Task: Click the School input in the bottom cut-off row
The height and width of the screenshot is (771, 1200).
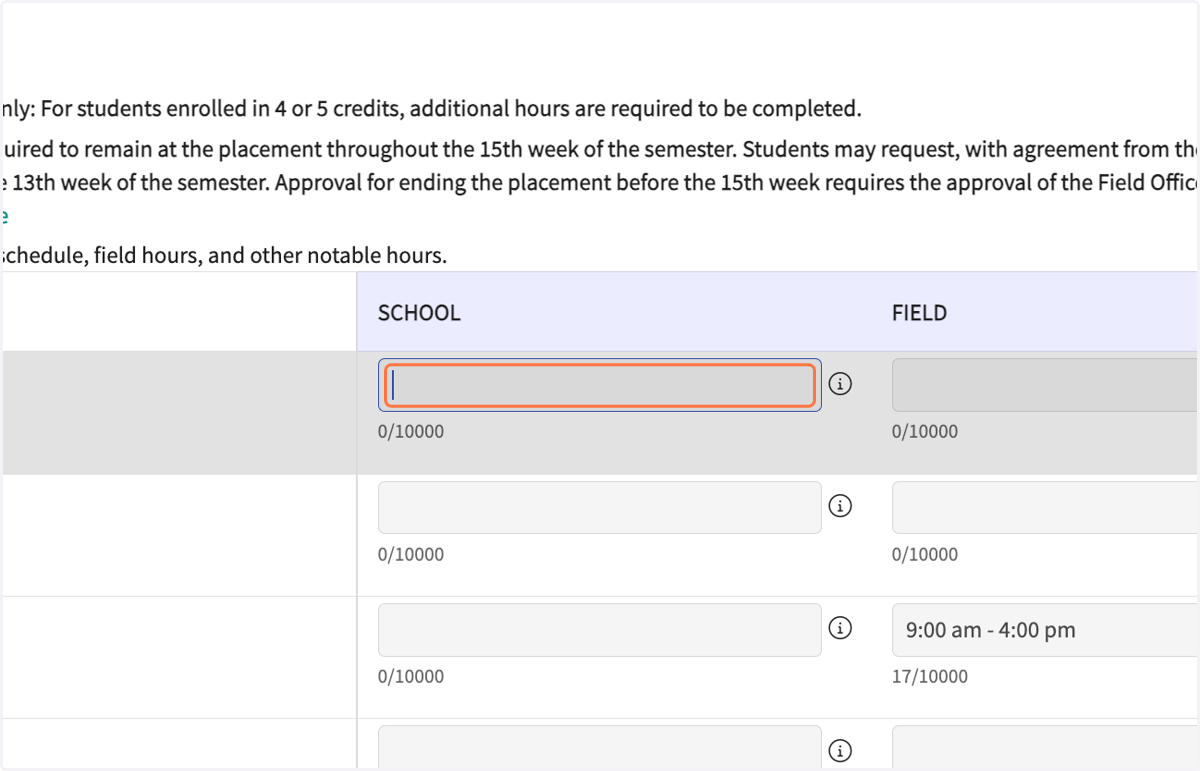Action: click(600, 748)
